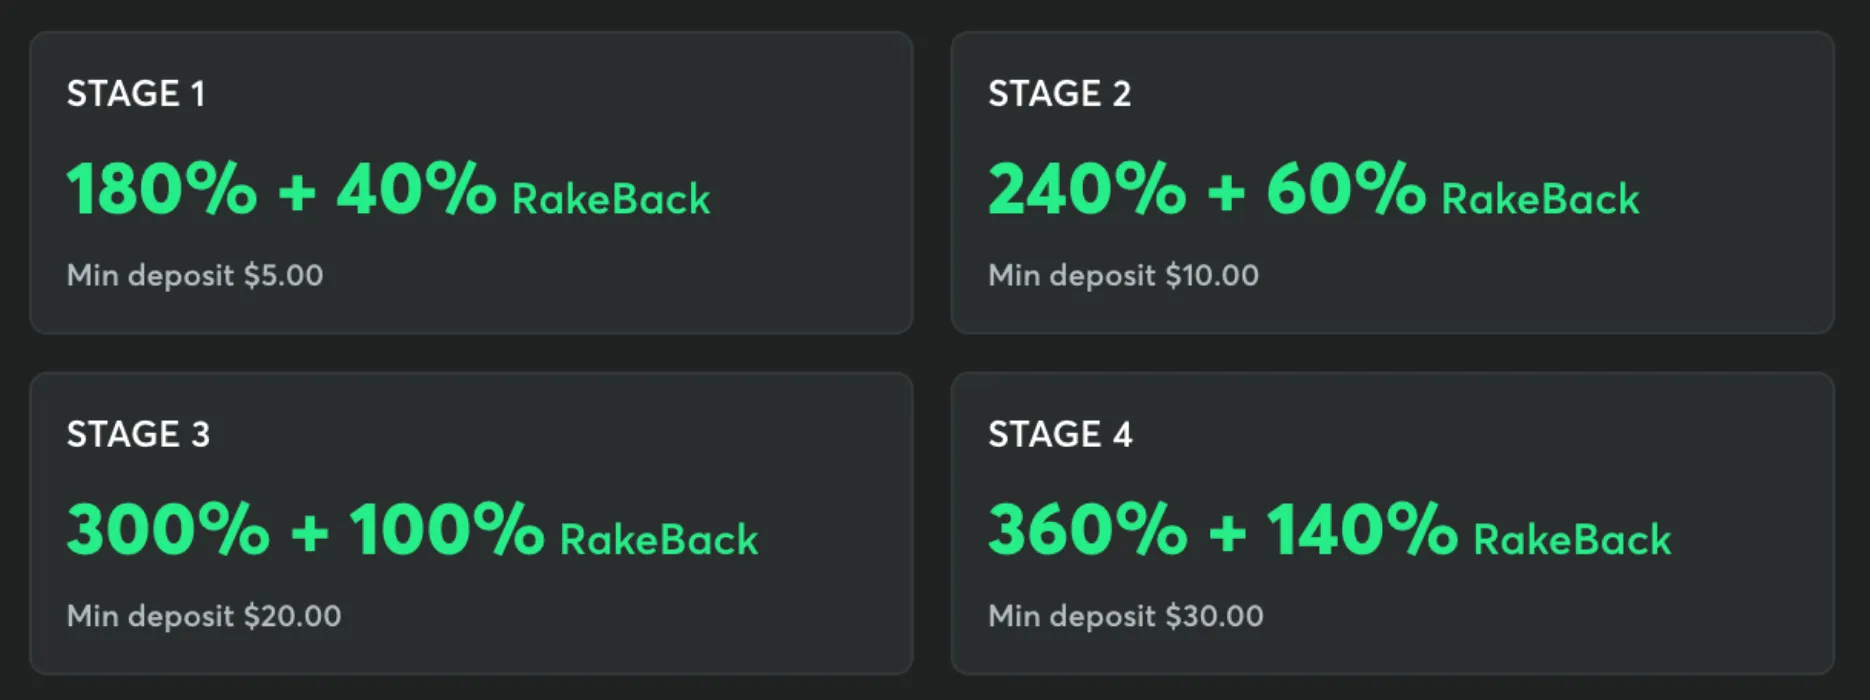Click the STAGE 2 heading
The image size is (1870, 700).
click(x=1059, y=94)
